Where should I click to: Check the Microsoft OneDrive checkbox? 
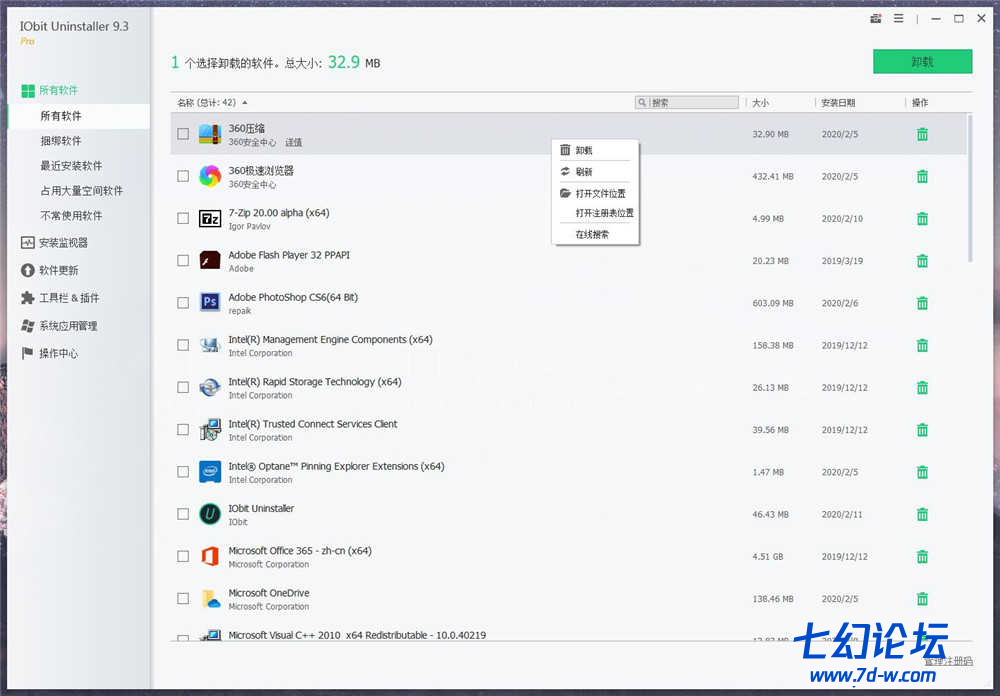point(183,598)
